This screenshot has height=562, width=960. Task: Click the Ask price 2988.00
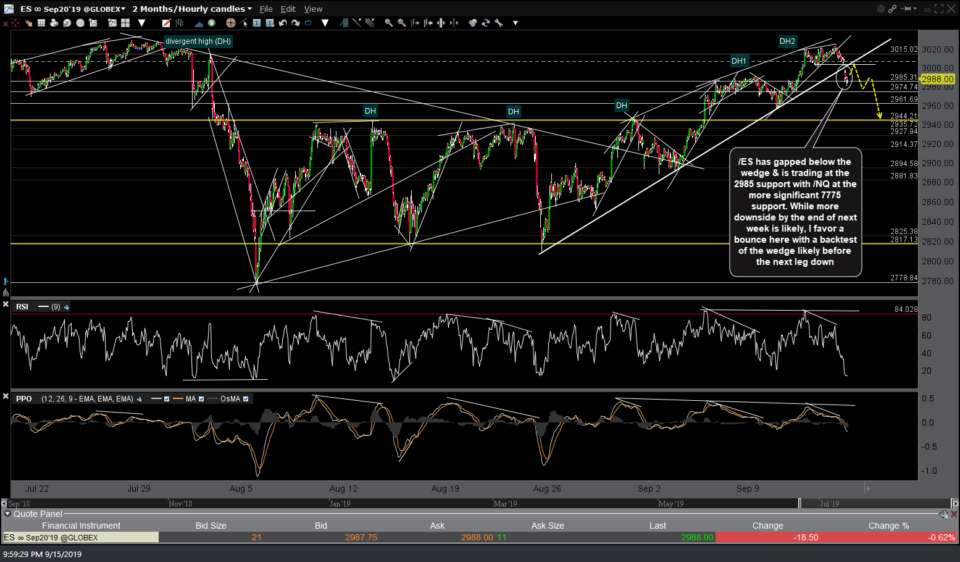[477, 538]
